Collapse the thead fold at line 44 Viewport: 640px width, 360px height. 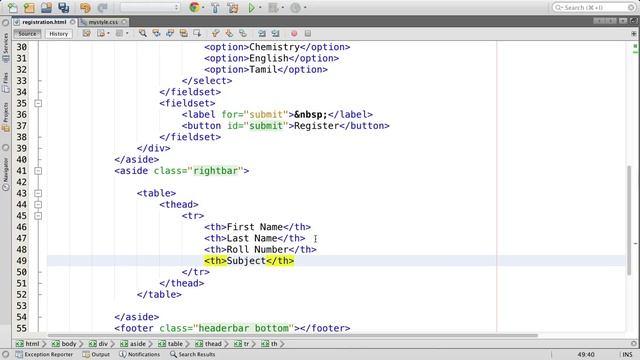[38, 204]
